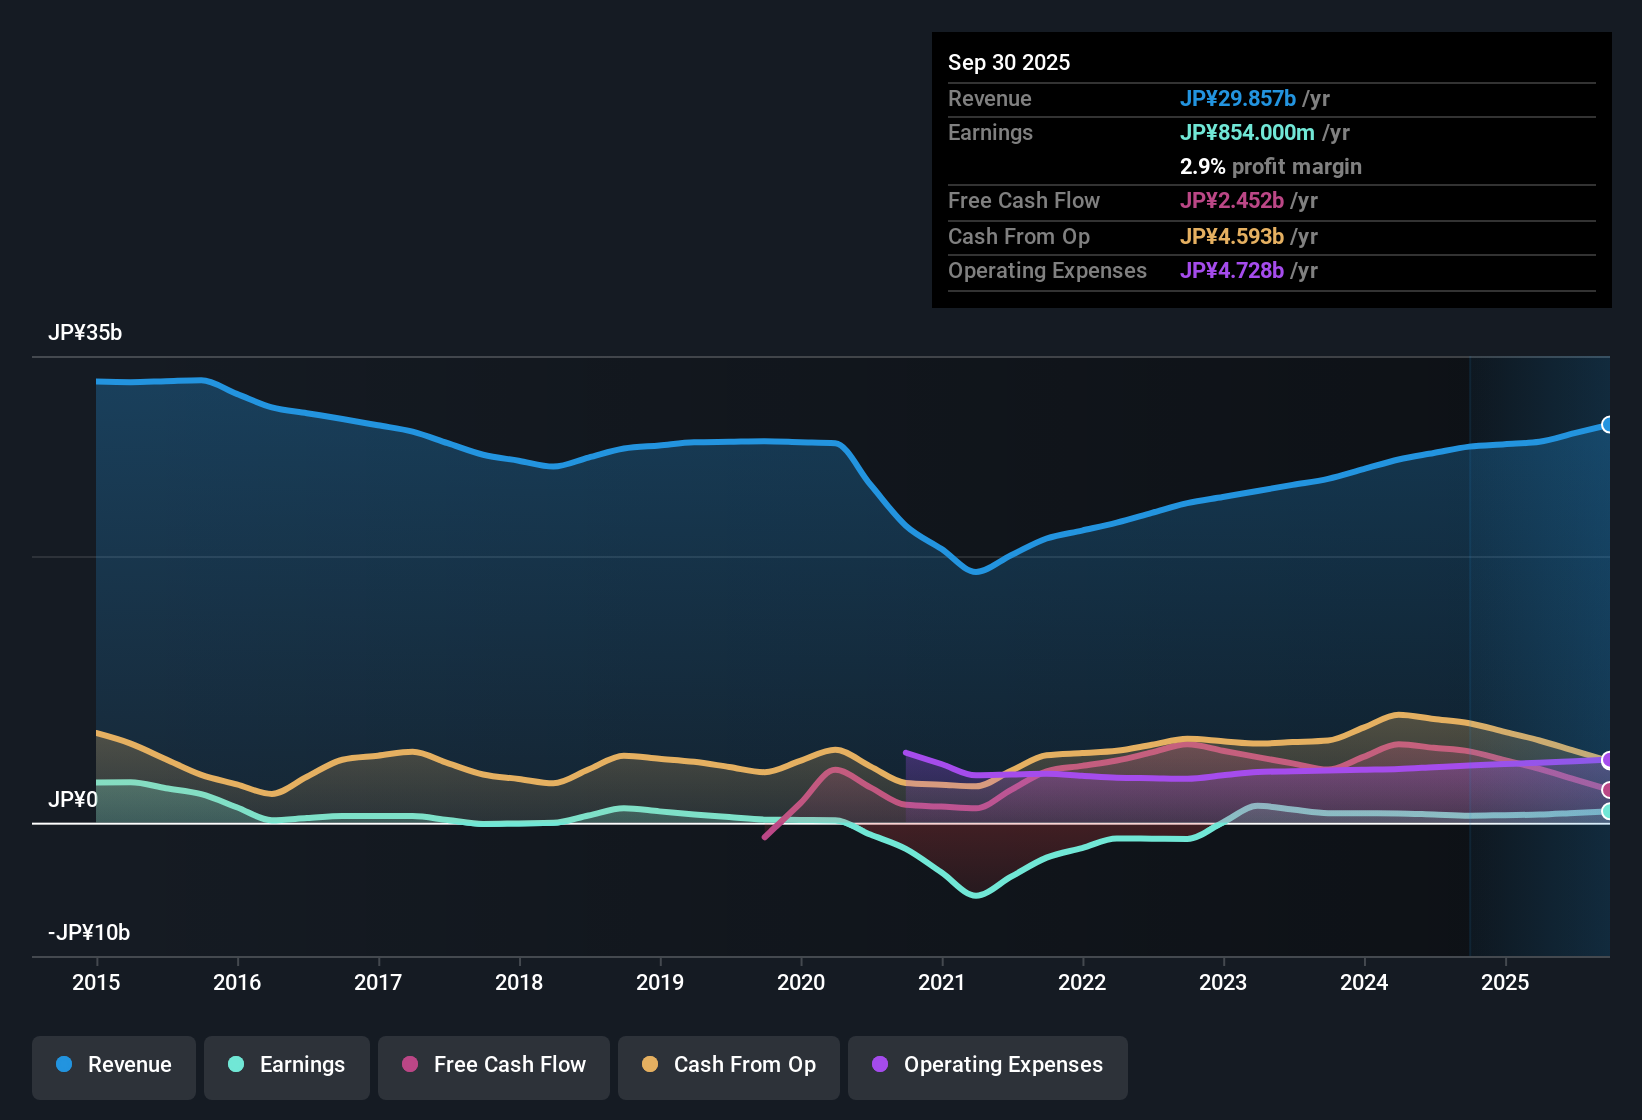Click the blue Revenue legend dot
The height and width of the screenshot is (1120, 1642).
[64, 1065]
